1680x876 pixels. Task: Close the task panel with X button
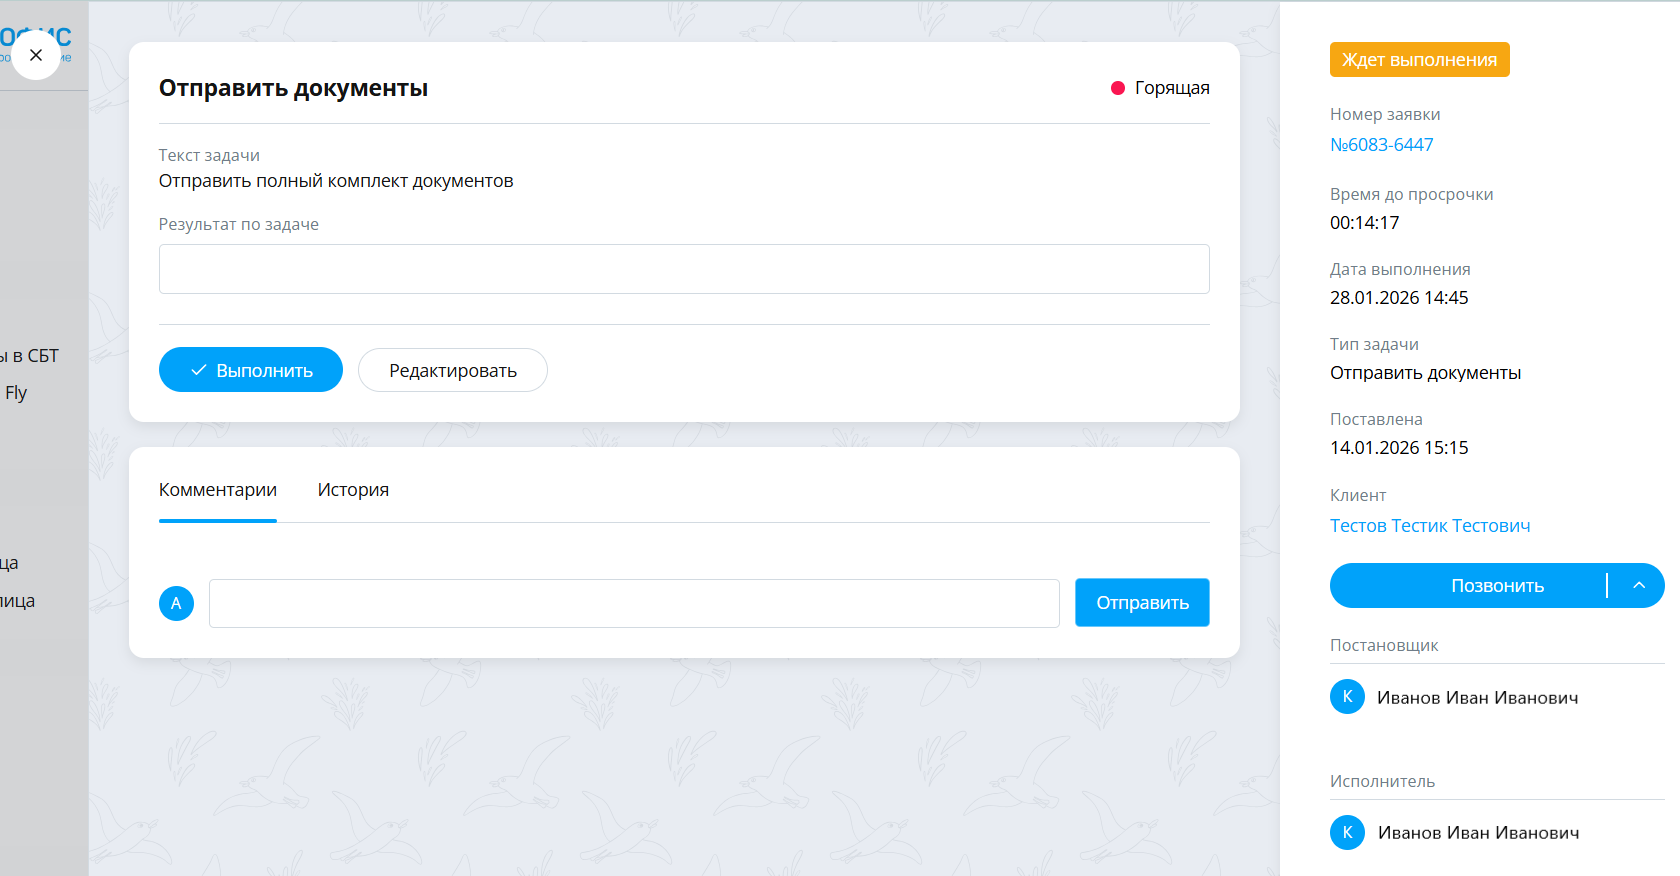[36, 55]
